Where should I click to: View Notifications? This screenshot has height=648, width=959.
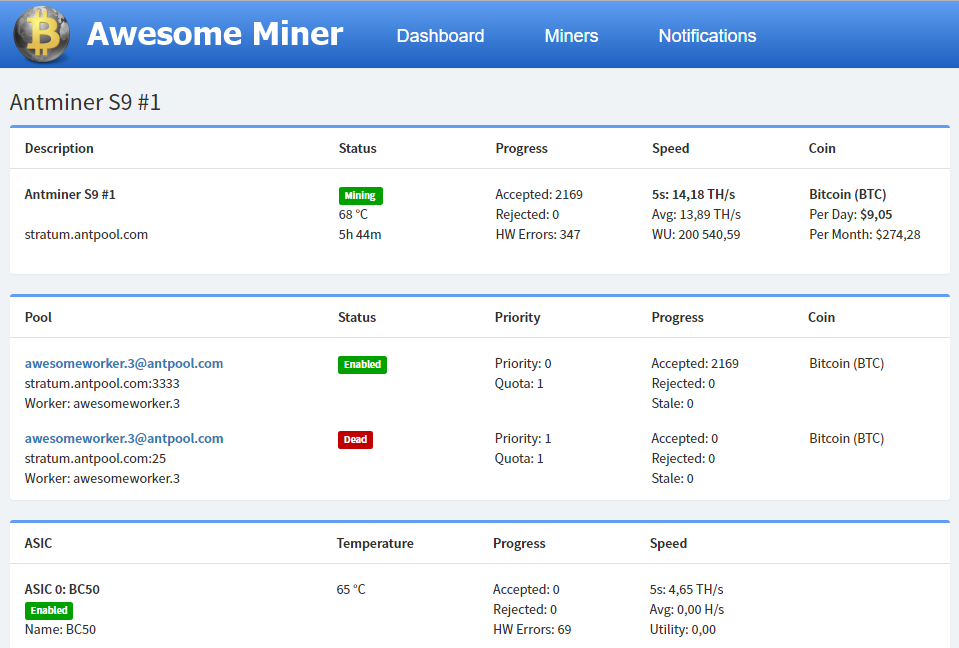(x=707, y=36)
